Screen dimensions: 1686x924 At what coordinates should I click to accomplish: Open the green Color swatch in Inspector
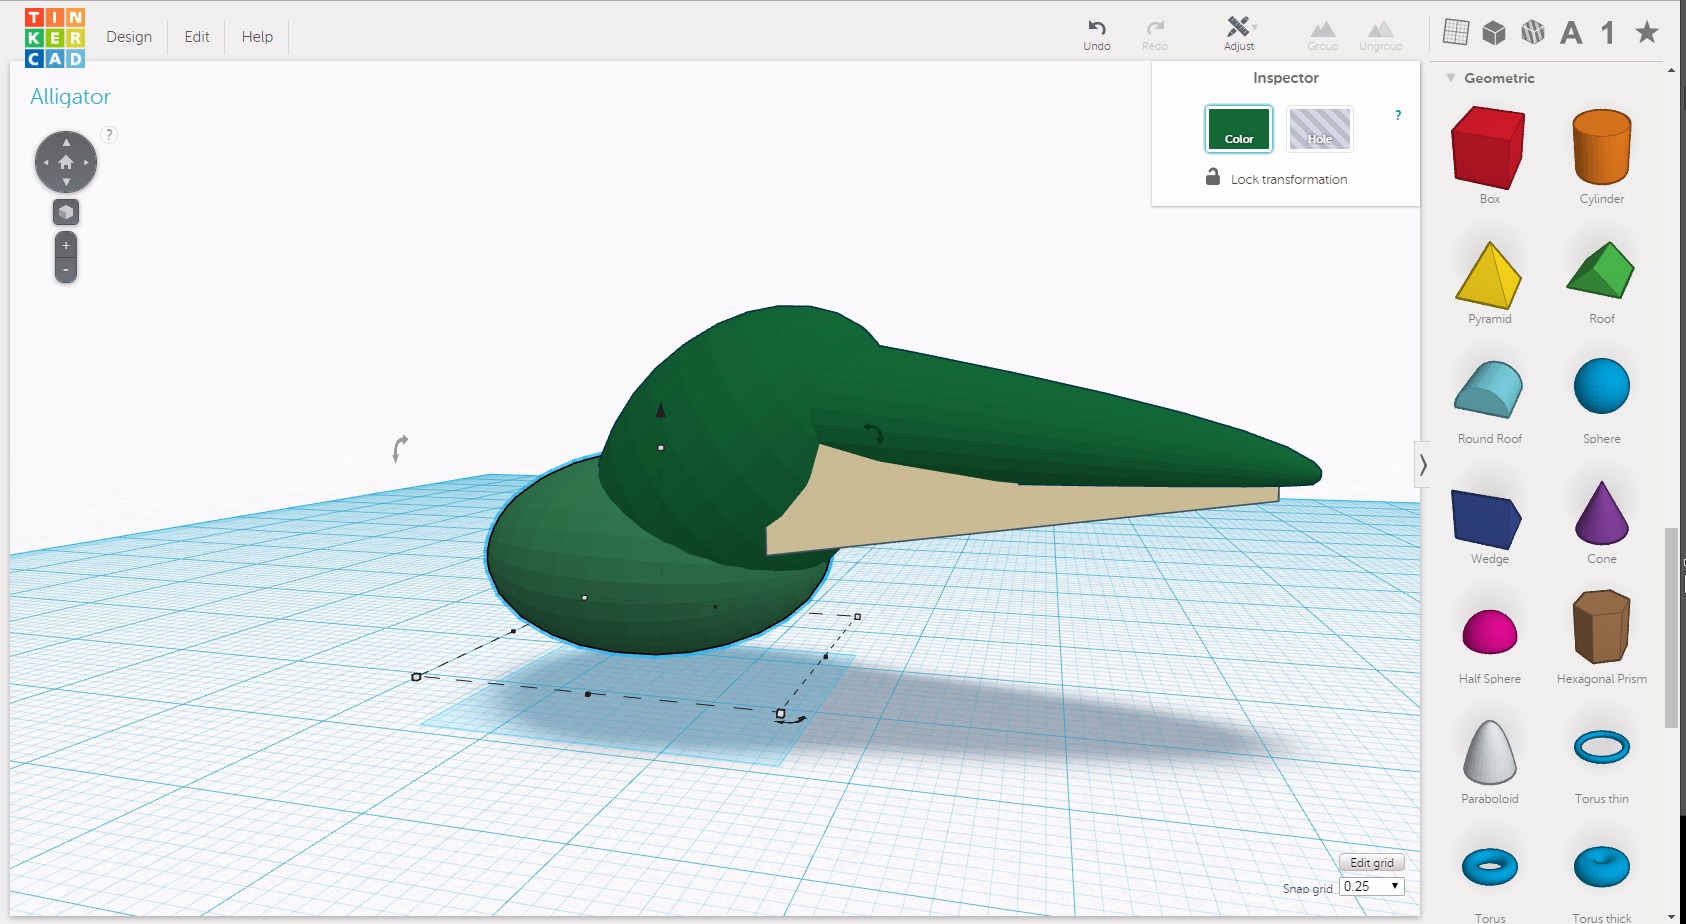(x=1239, y=129)
